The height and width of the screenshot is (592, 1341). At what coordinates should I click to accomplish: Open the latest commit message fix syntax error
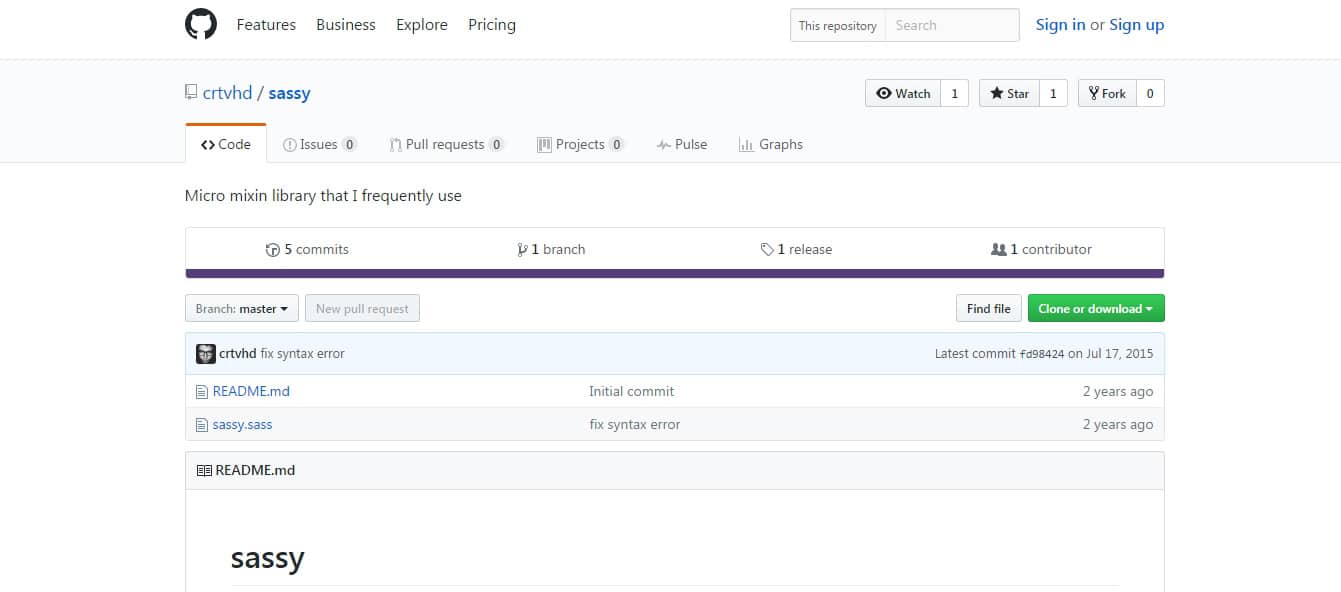coord(303,353)
